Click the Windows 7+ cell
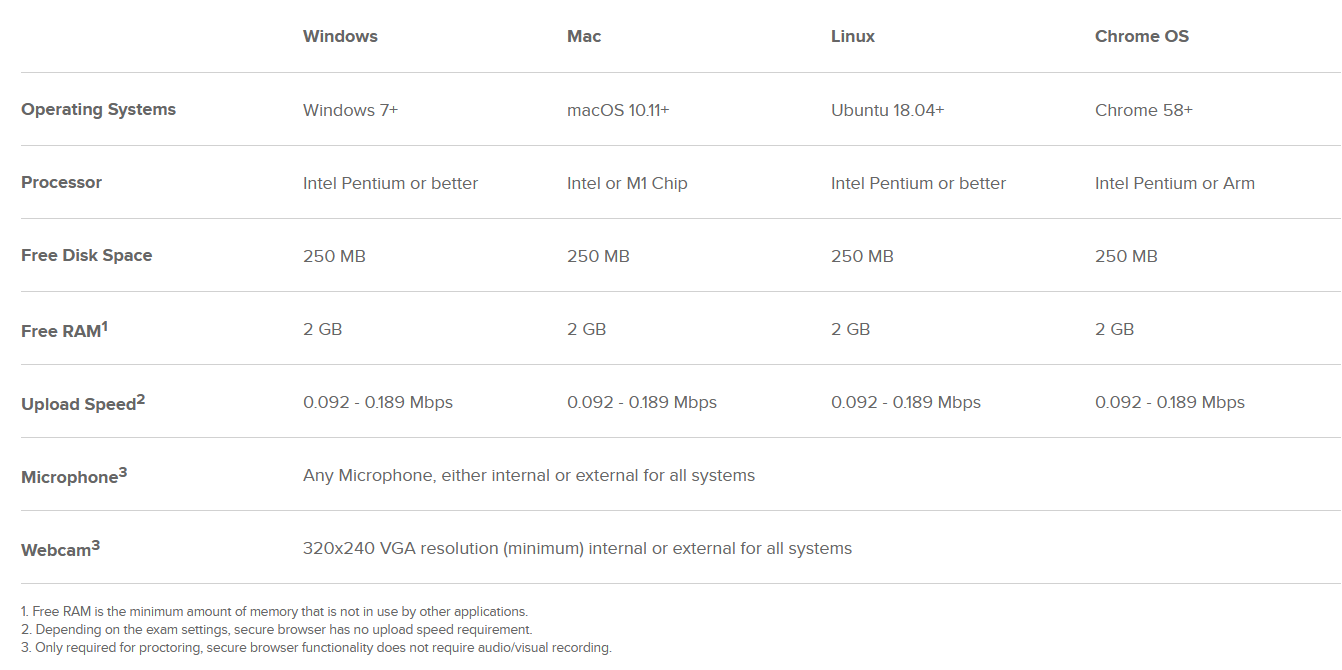 350,110
